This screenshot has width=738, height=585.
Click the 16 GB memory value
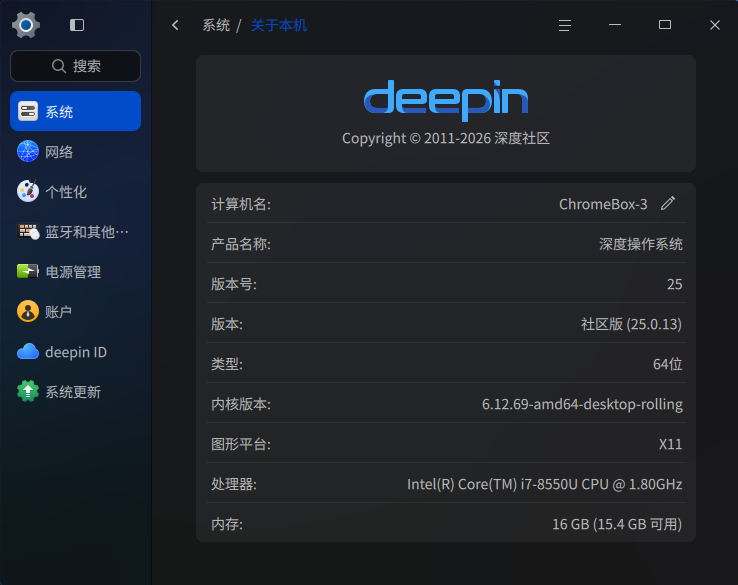tap(617, 524)
